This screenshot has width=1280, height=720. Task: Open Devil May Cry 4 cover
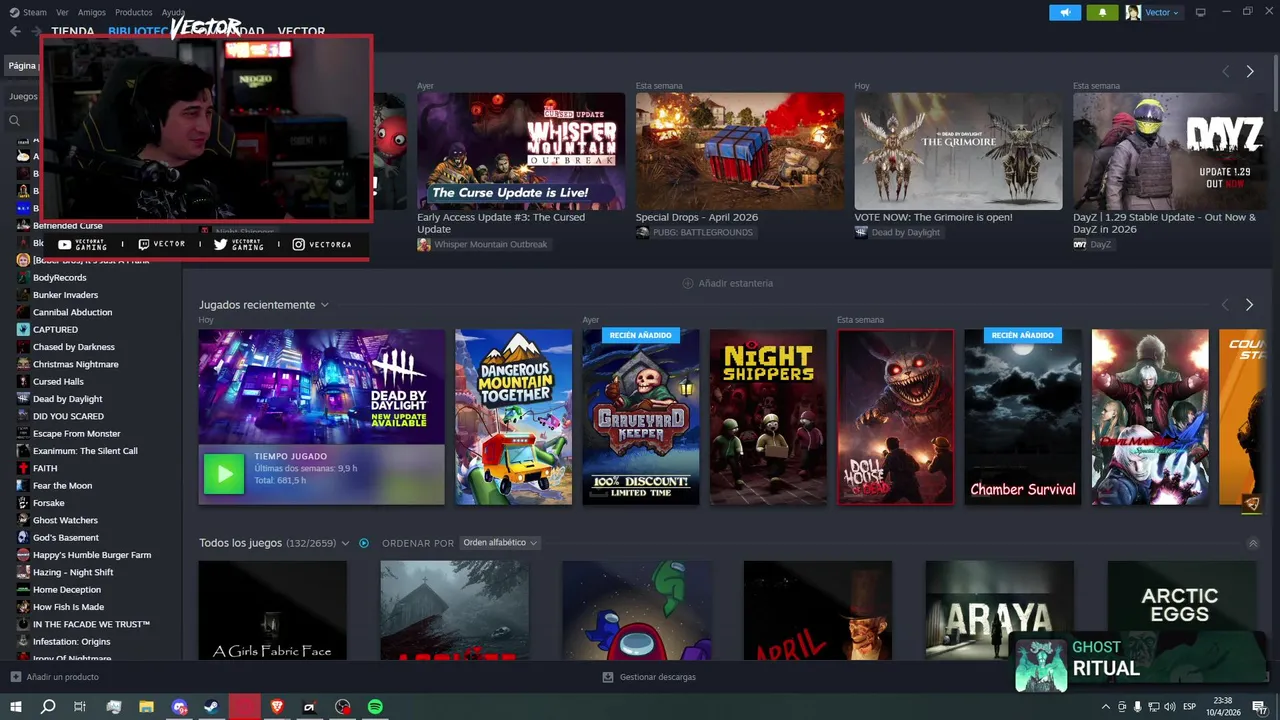tap(1150, 417)
